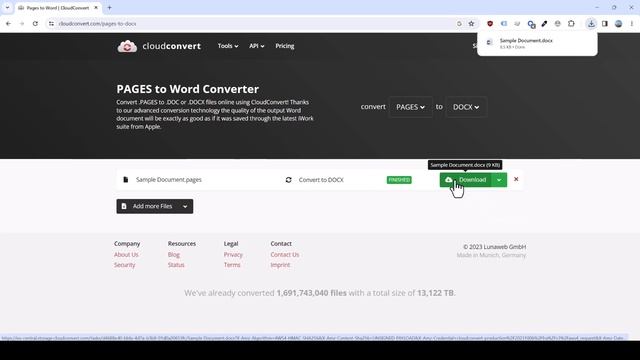Expand the Download button options arrow

[499, 180]
